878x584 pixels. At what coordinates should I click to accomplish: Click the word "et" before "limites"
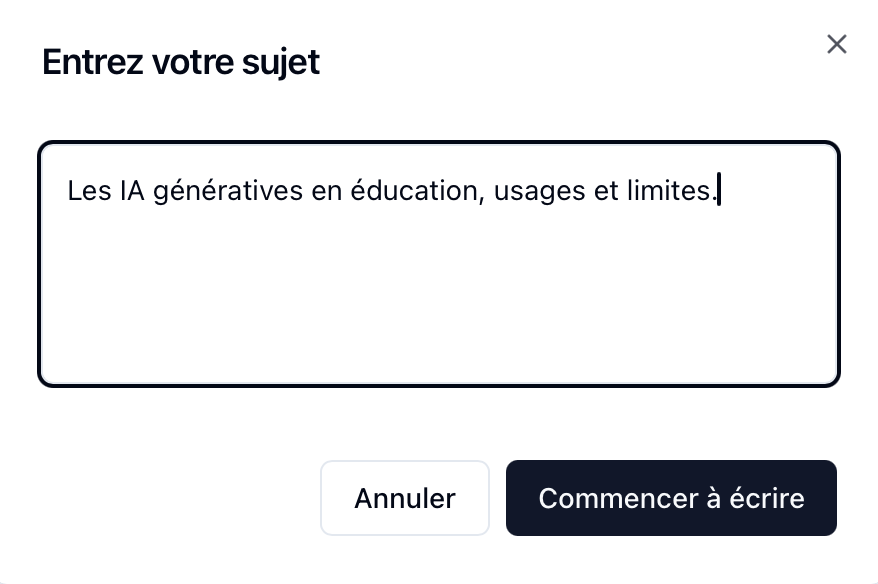pyautogui.click(x=606, y=191)
